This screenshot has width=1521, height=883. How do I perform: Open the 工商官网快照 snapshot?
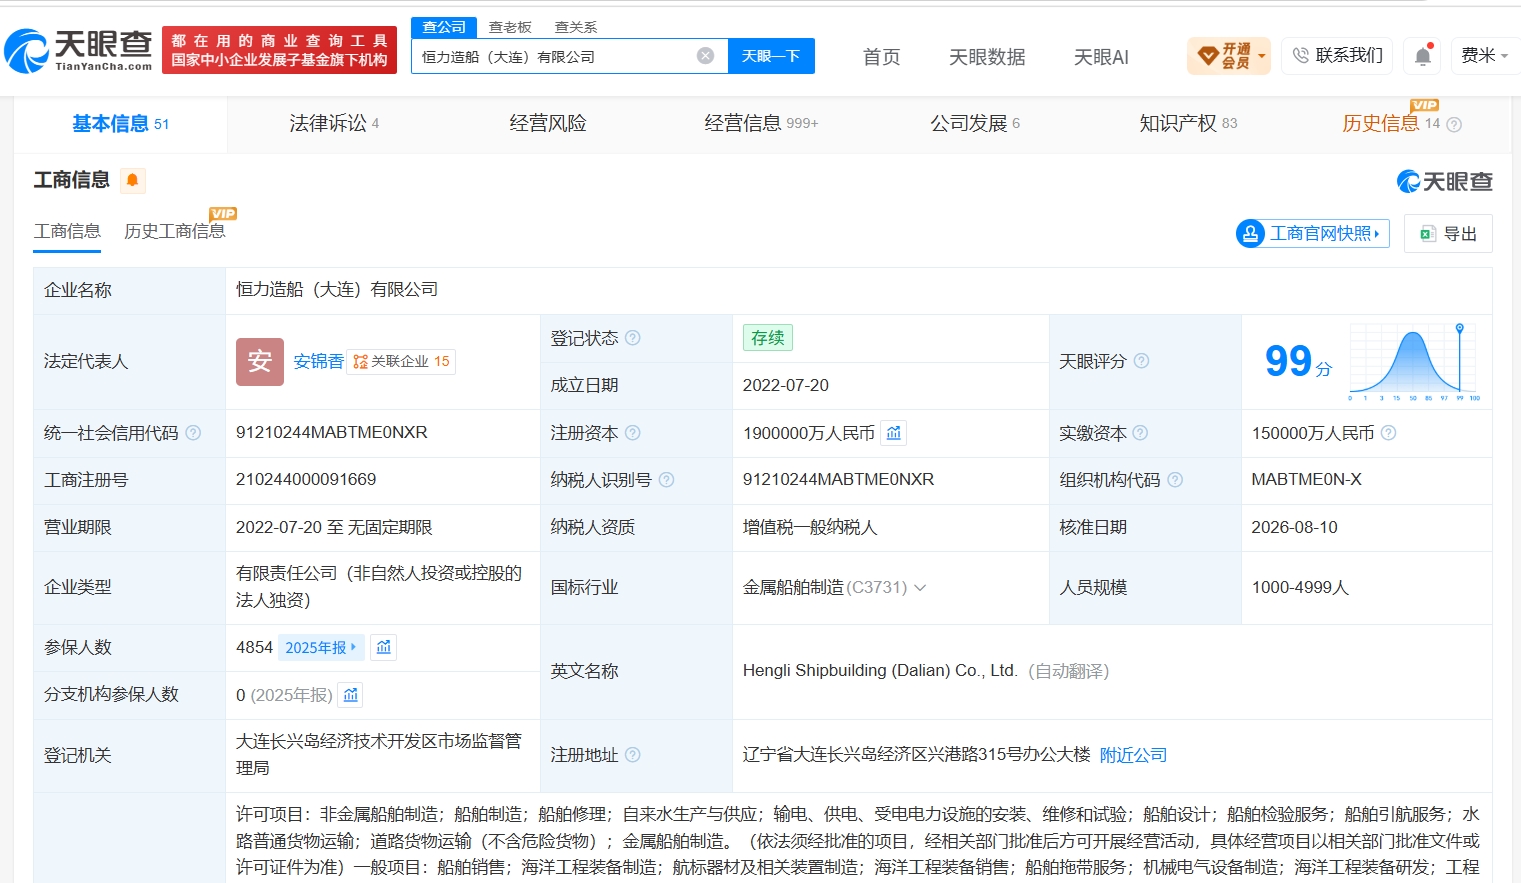[1313, 233]
